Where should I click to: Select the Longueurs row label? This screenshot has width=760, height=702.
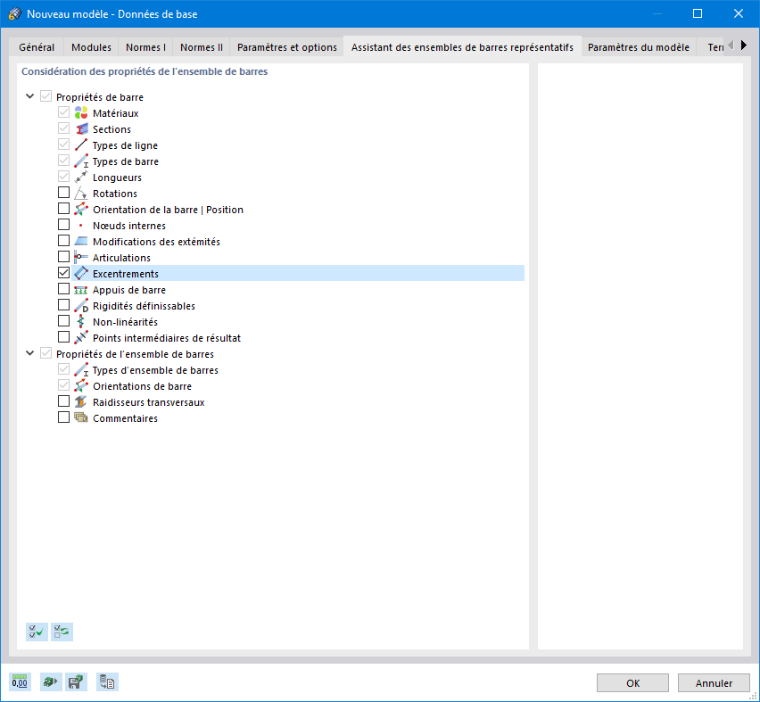coord(117,177)
